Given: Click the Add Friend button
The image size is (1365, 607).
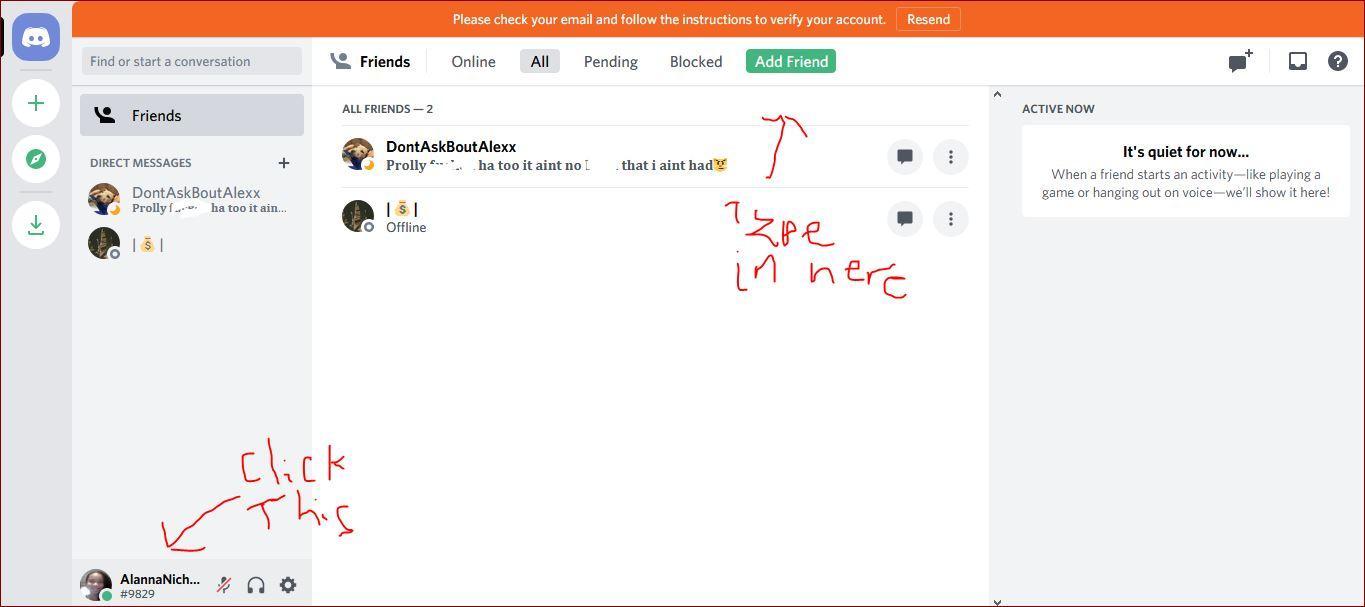Looking at the screenshot, I should pos(791,61).
